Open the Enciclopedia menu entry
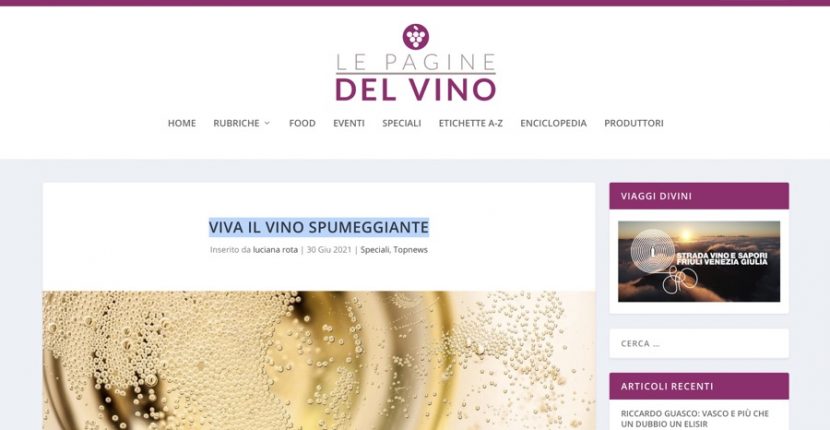 (x=553, y=123)
